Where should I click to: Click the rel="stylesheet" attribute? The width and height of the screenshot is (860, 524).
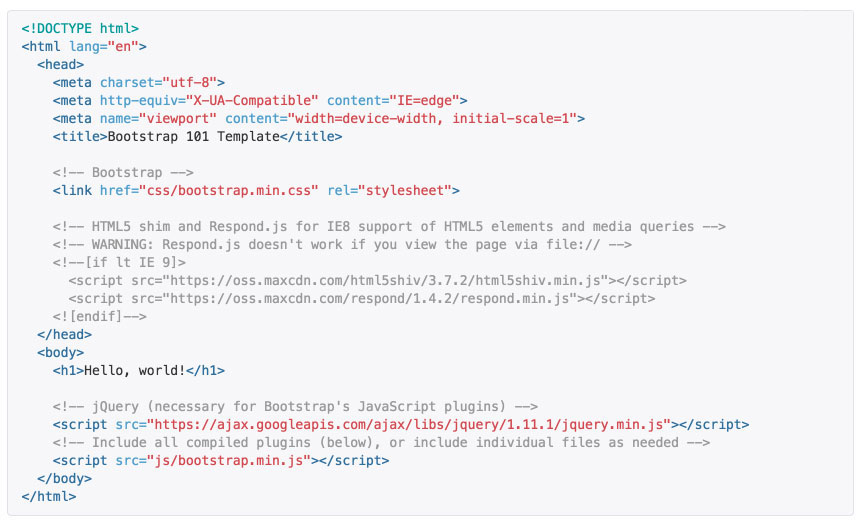pos(396,190)
